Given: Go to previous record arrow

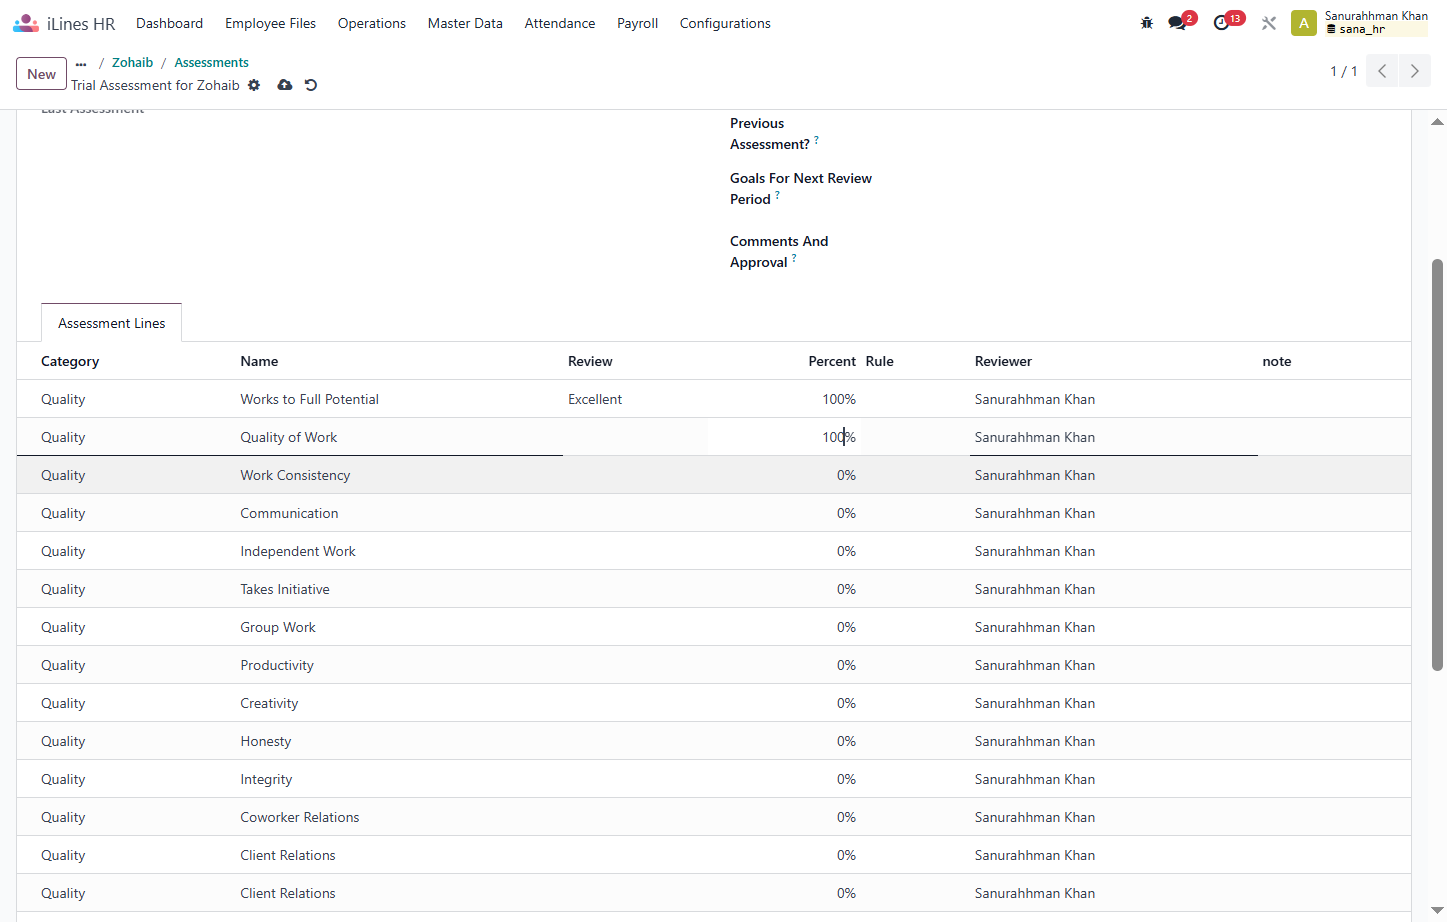Looking at the screenshot, I should point(1382,71).
